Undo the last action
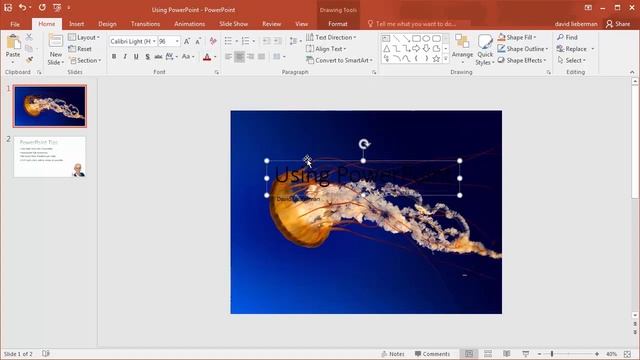The image size is (640, 360). click(x=22, y=7)
